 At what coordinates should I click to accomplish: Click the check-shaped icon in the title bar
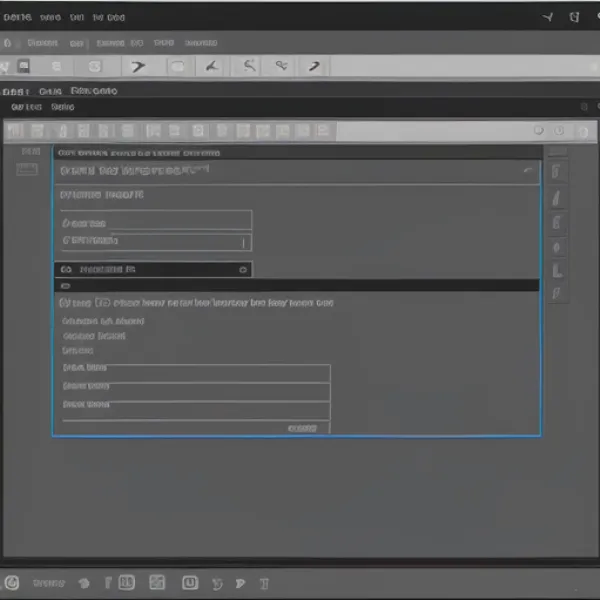pyautogui.click(x=547, y=17)
